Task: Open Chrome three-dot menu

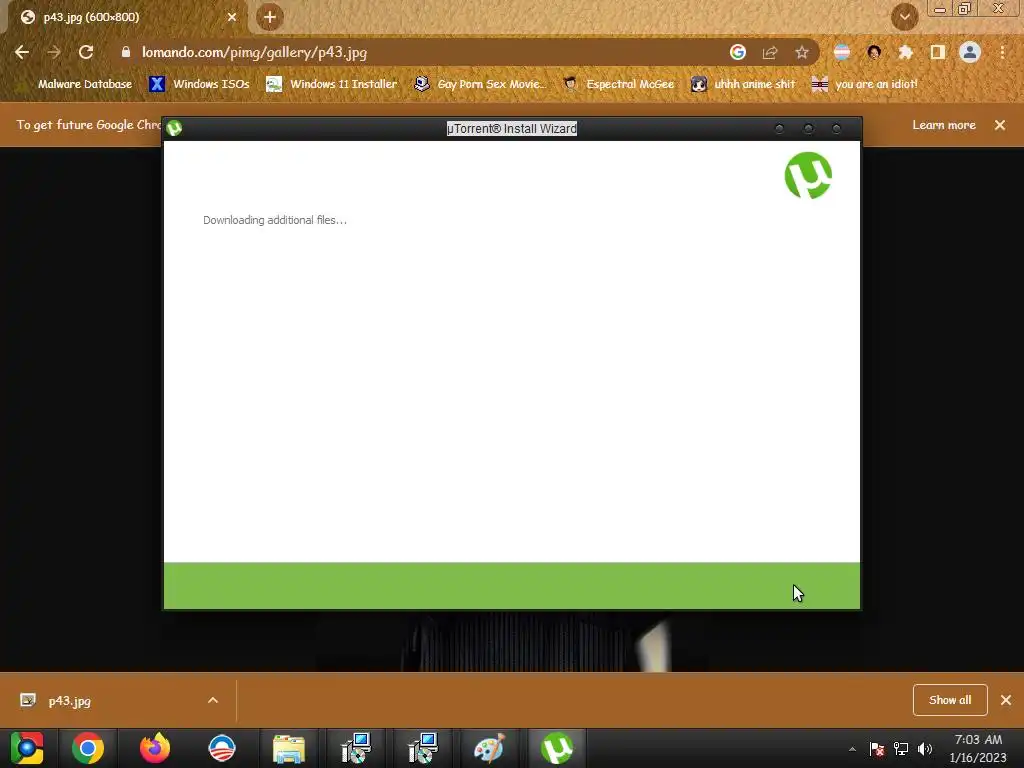Action: 1002,52
